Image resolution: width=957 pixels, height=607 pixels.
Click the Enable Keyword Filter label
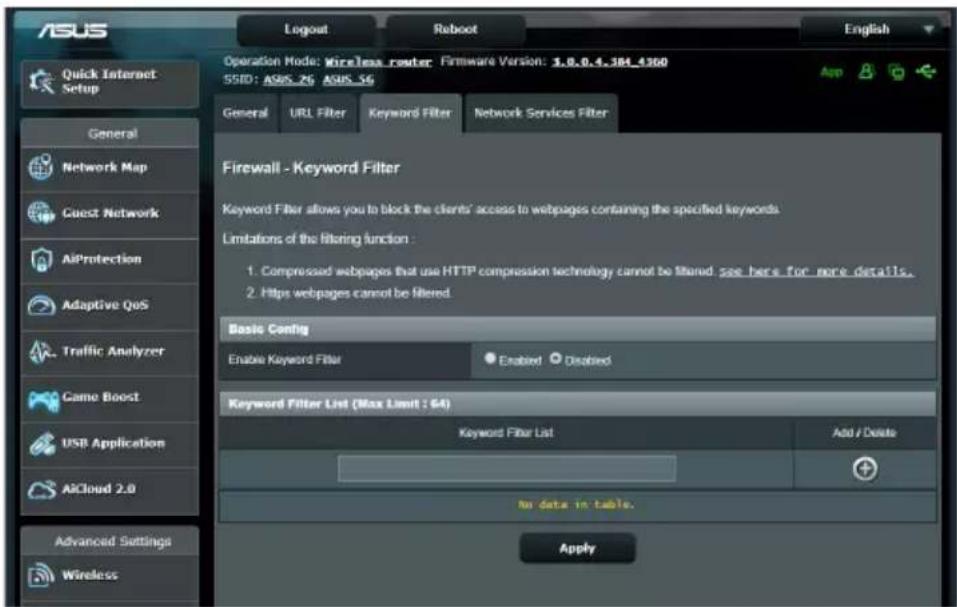point(284,360)
